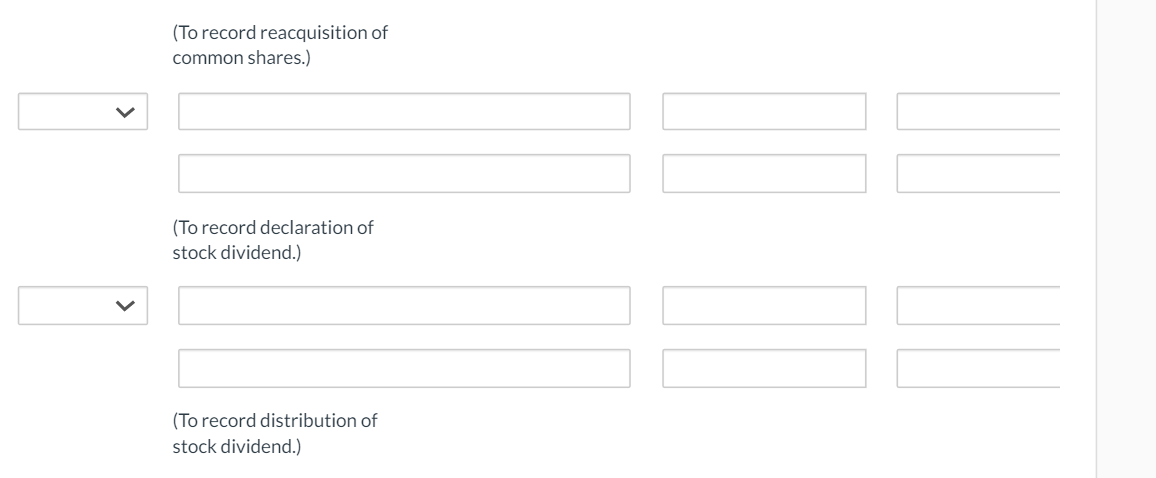Click first account title field for dividend declaration
This screenshot has width=1156, height=478.
[404, 112]
